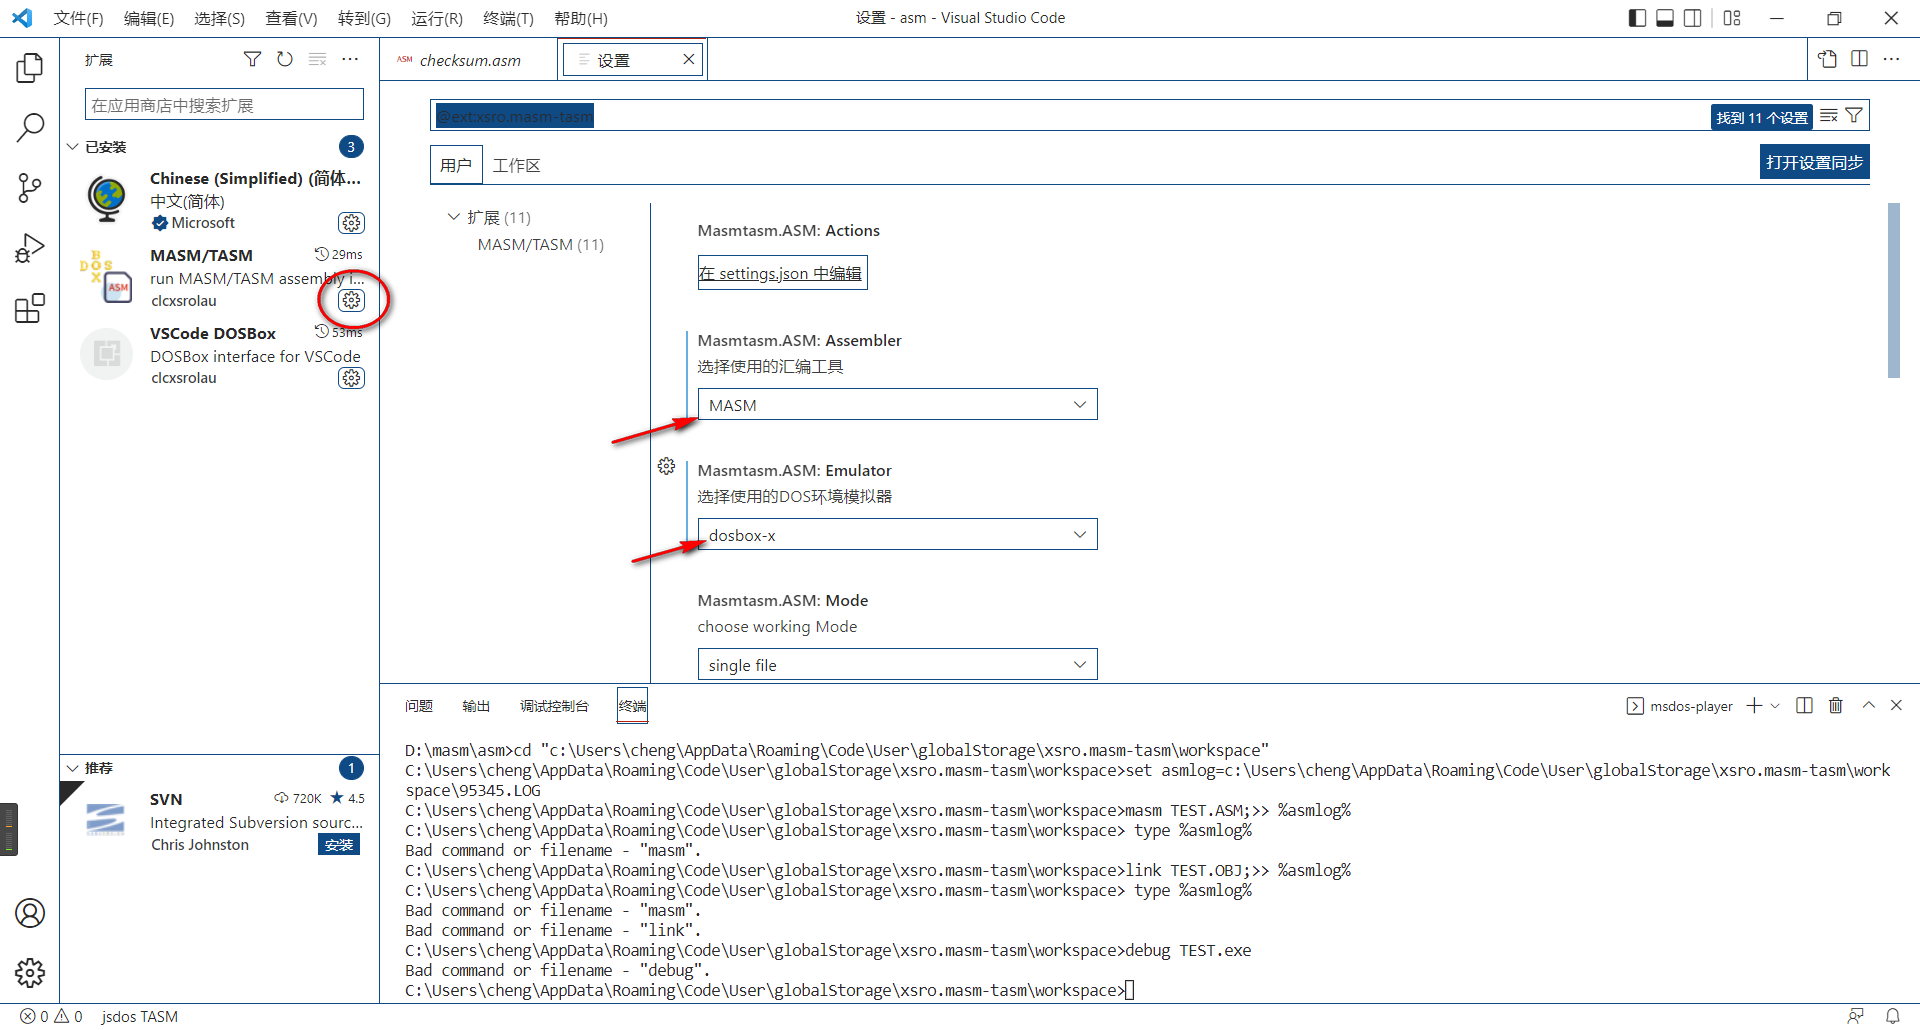Click errors and warnings count in status bar
Image resolution: width=1920 pixels, height=1030 pixels.
point(51,1016)
